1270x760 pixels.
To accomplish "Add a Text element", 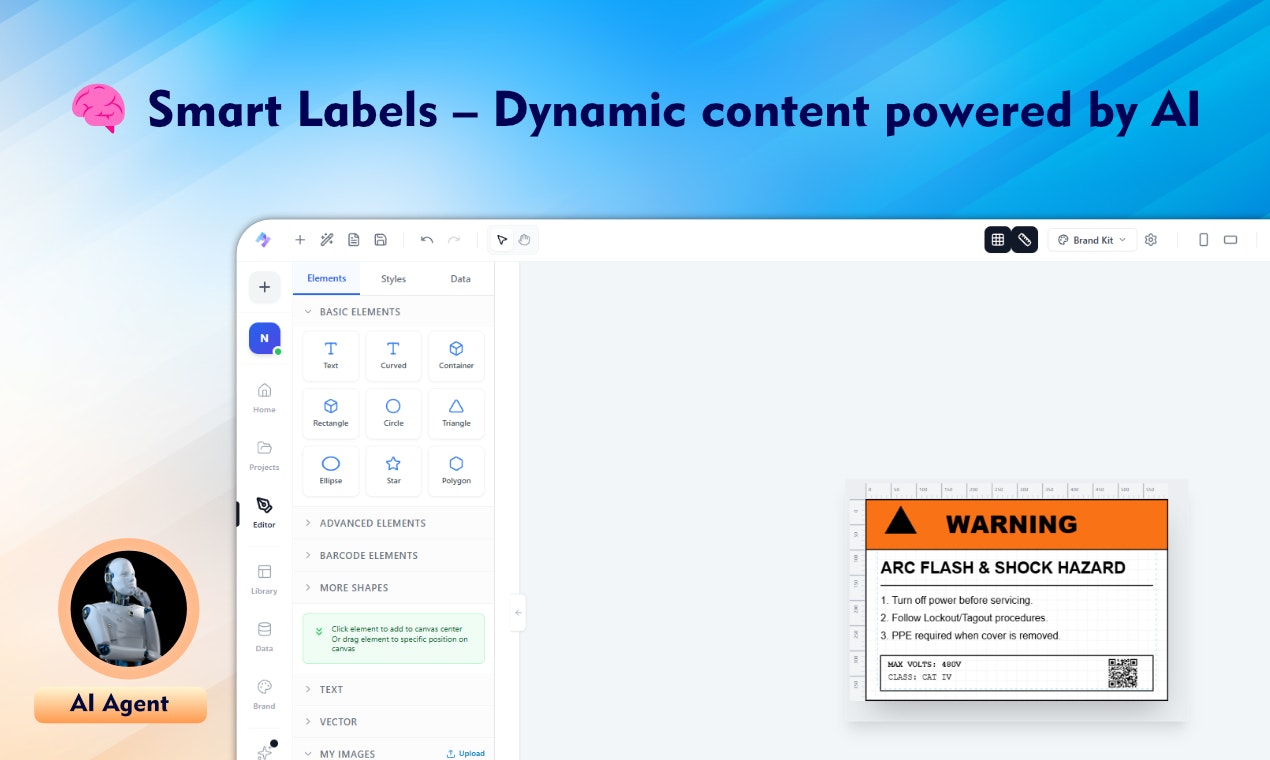I will (x=331, y=355).
